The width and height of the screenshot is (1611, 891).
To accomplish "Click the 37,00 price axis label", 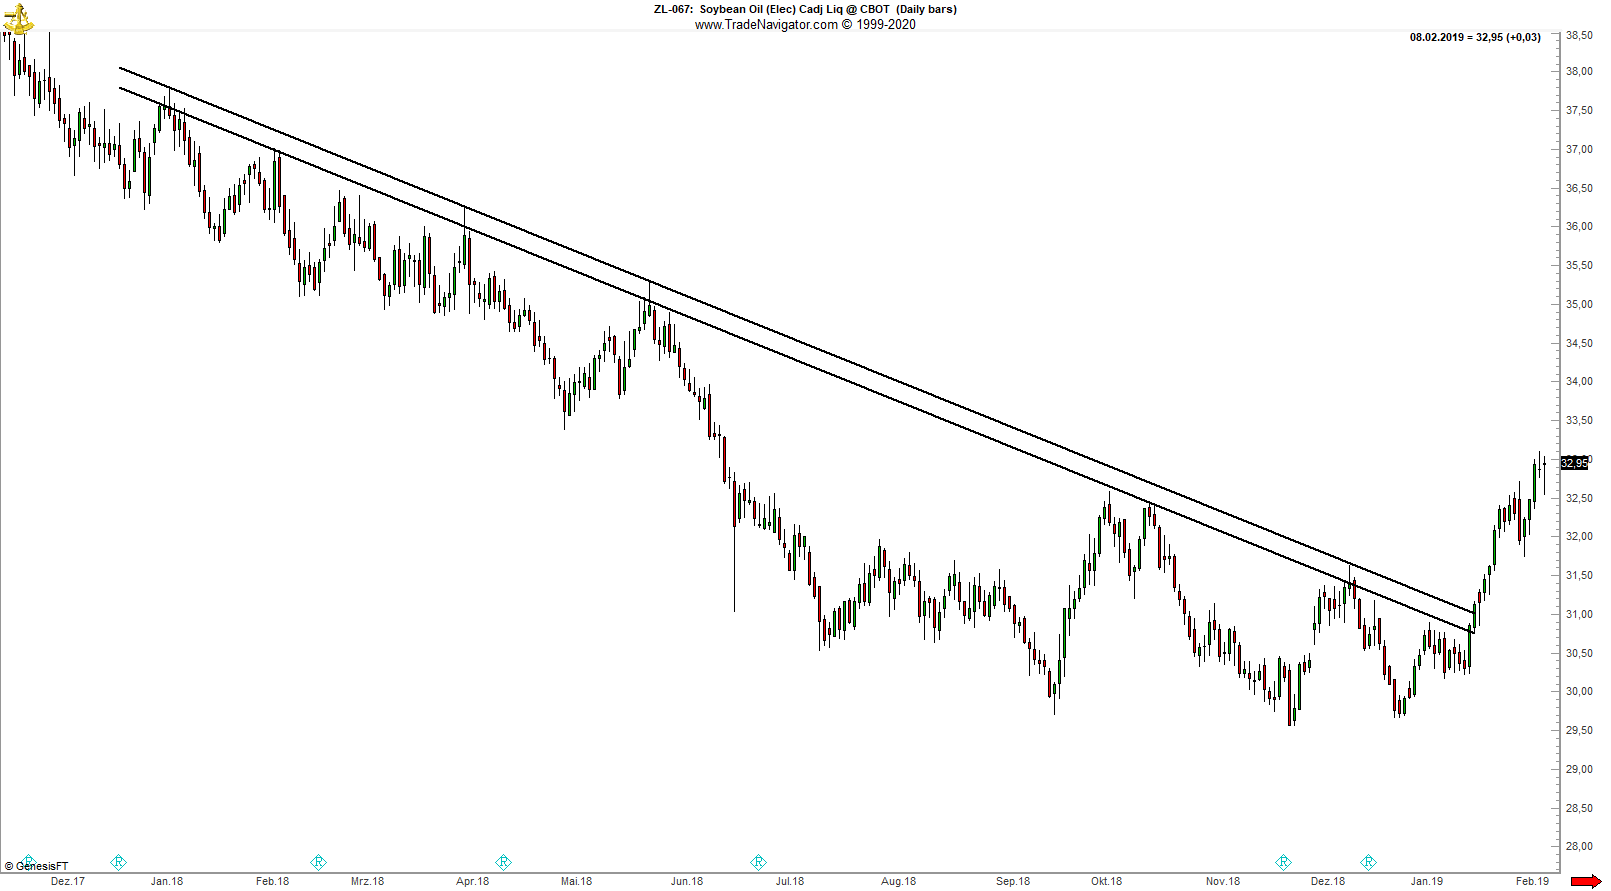I will pos(1579,149).
